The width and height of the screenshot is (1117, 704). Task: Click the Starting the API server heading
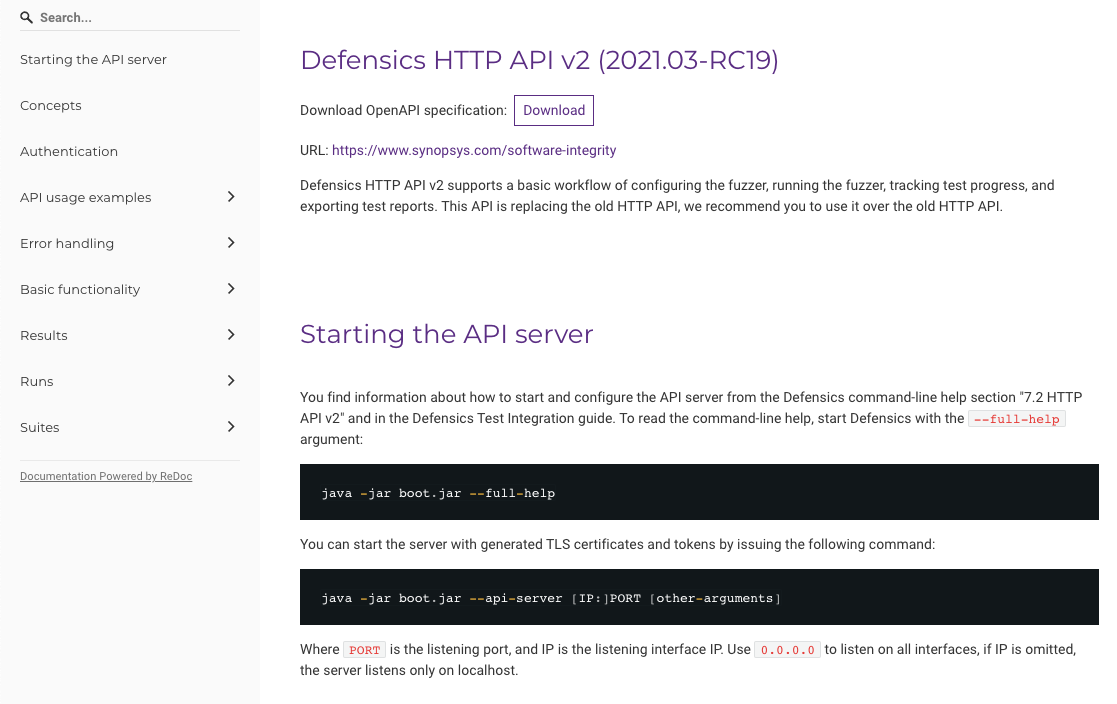pos(447,334)
